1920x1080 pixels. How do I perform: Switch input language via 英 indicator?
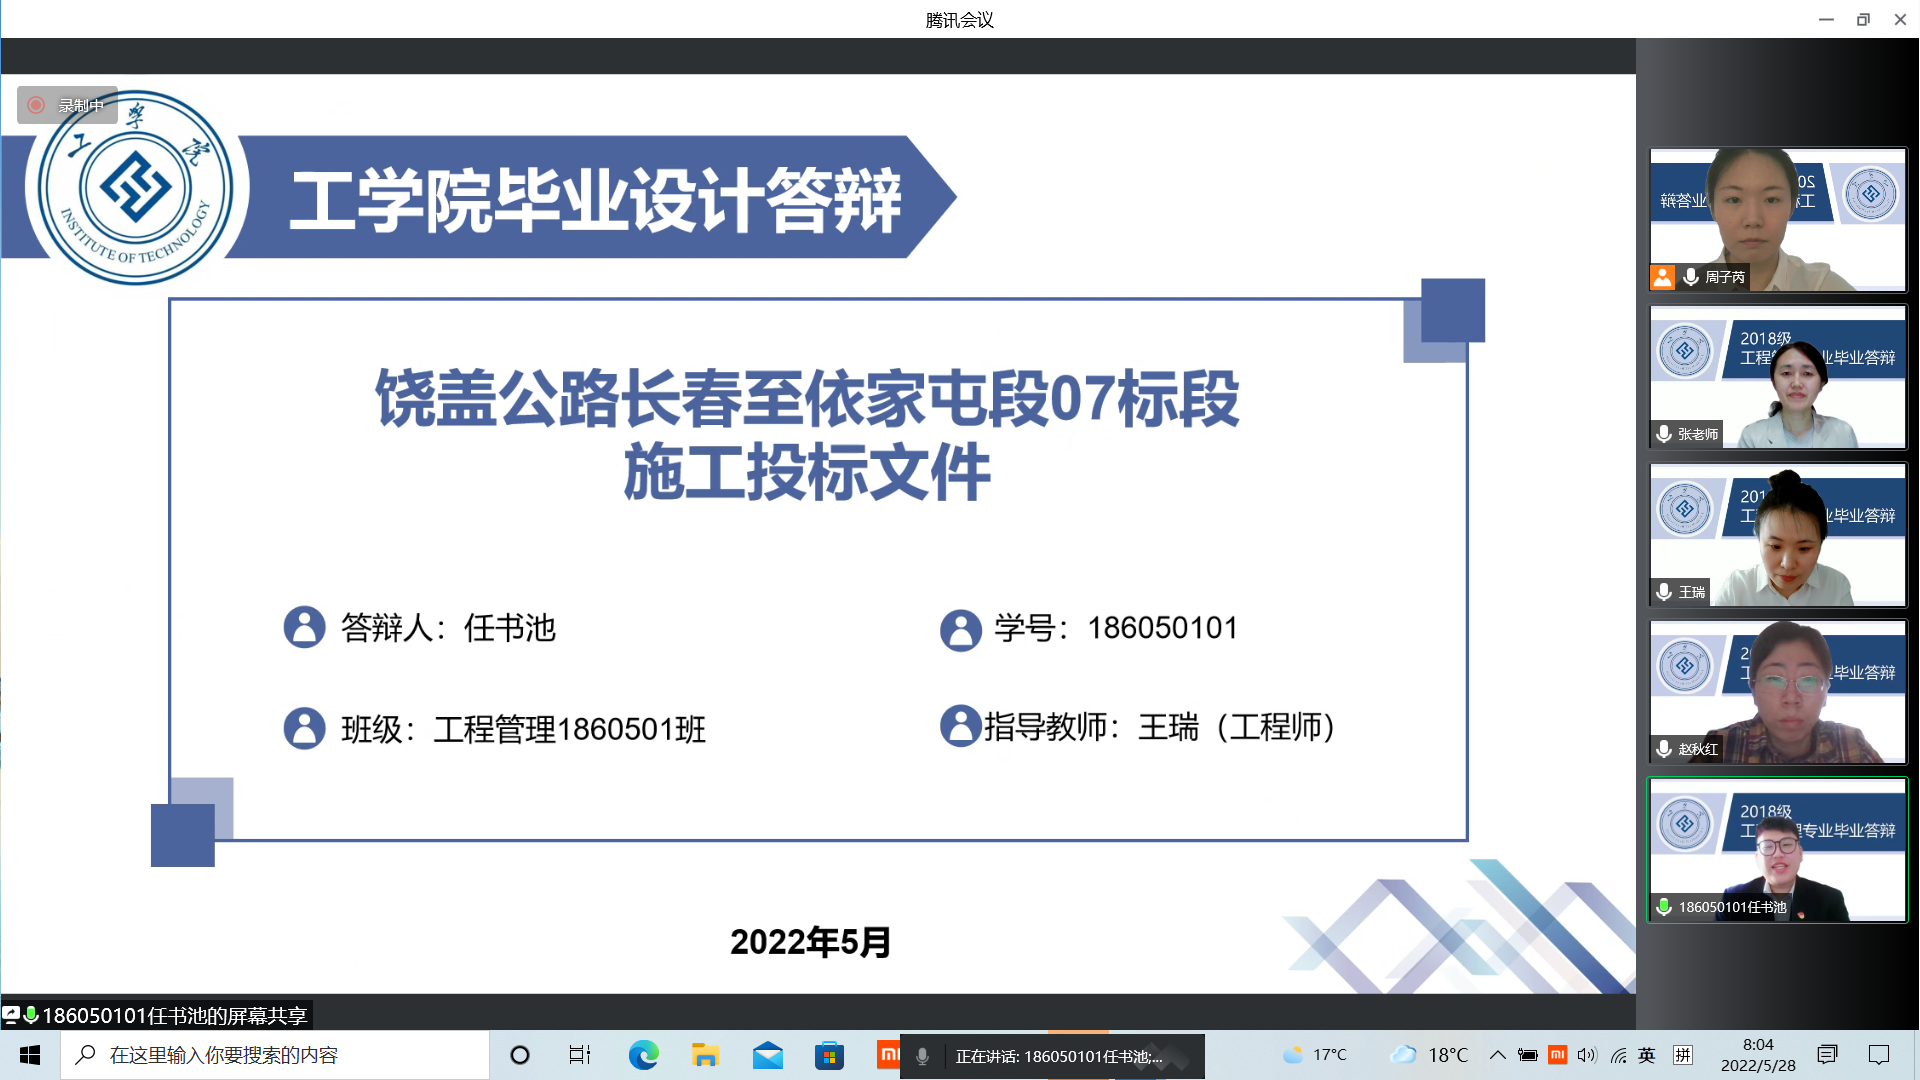(x=1647, y=1055)
